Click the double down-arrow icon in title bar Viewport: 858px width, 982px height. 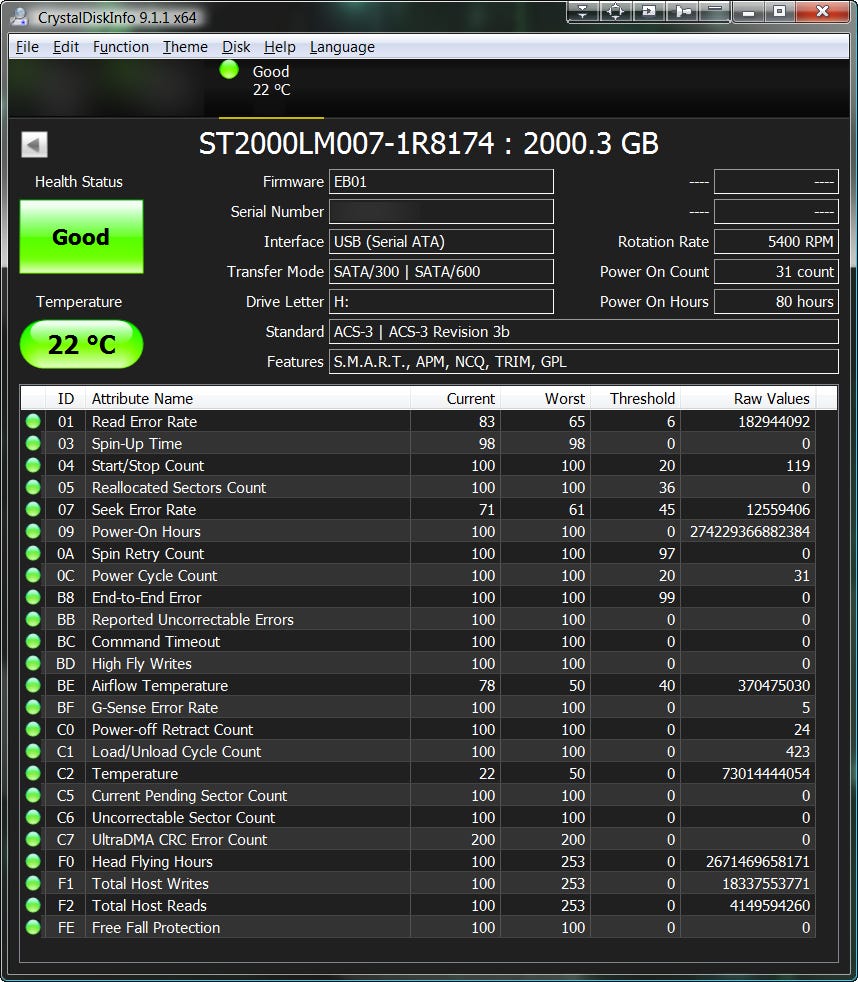click(583, 12)
